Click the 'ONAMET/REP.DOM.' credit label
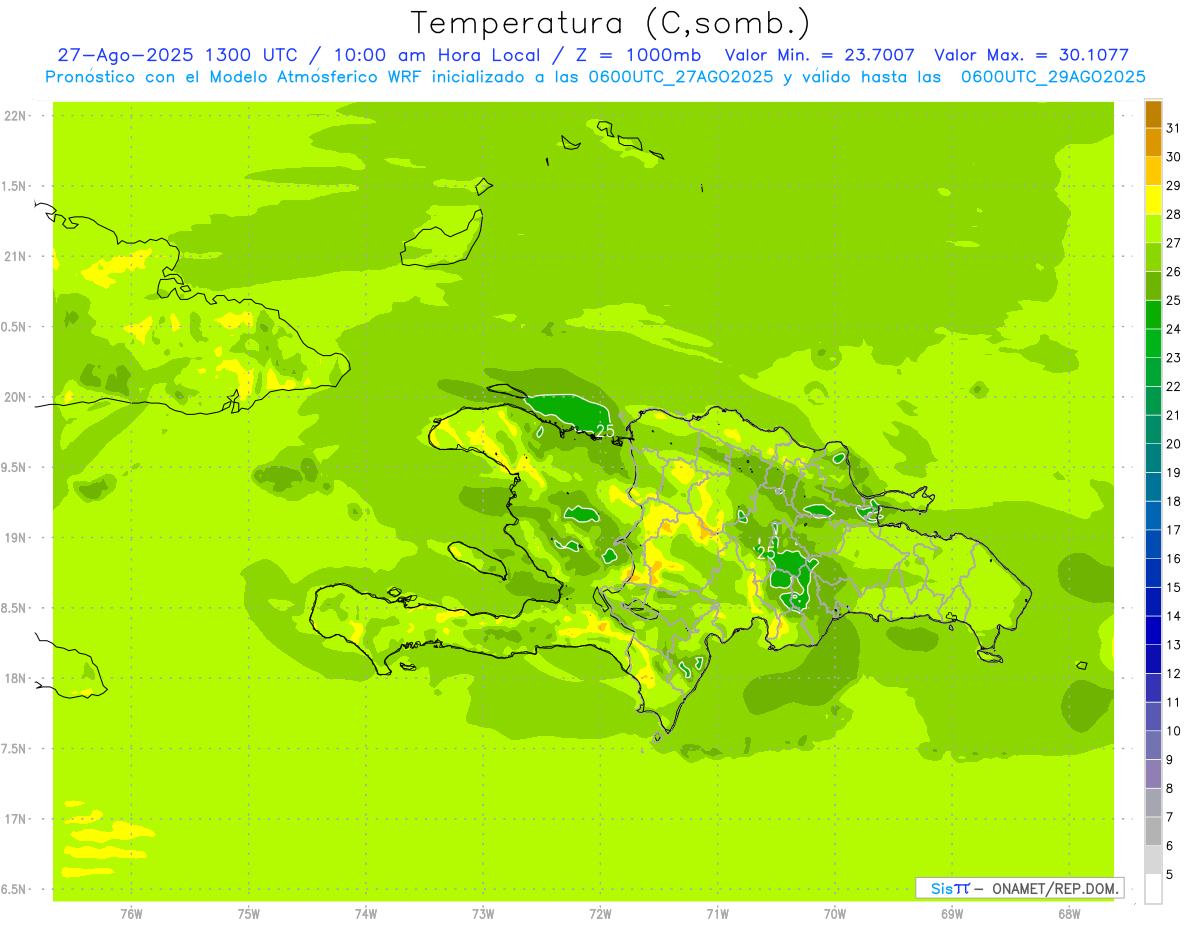The height and width of the screenshot is (927, 1200). coord(1055,888)
